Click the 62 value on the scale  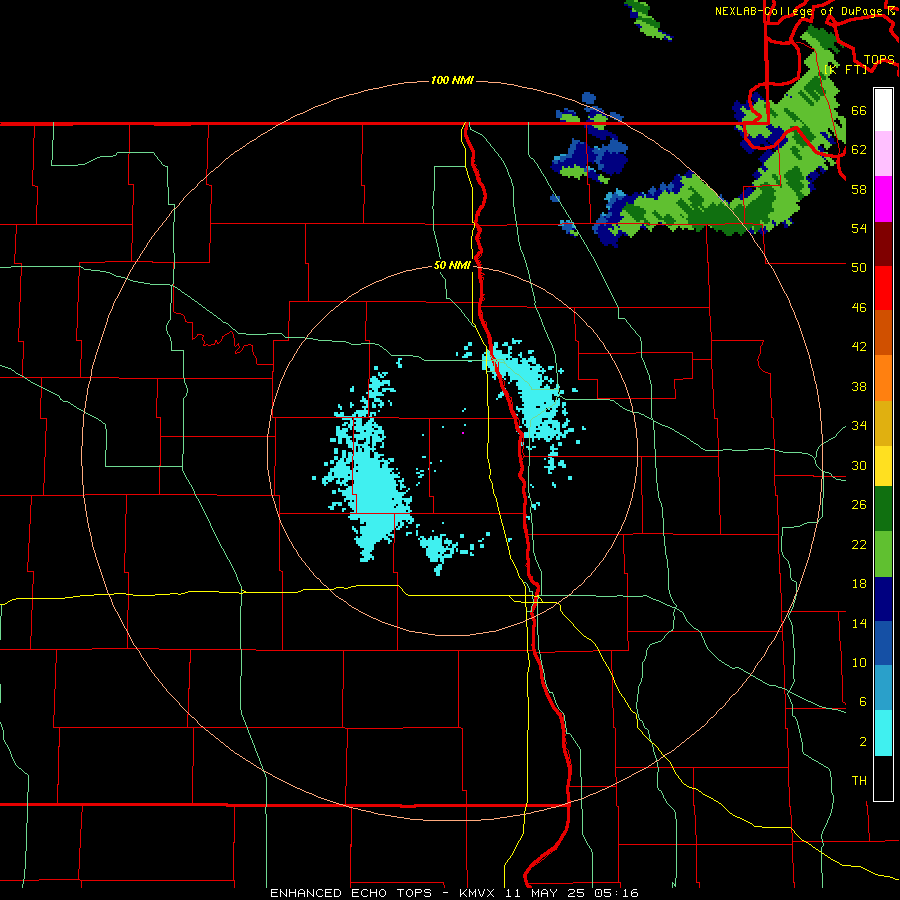[x=859, y=150]
